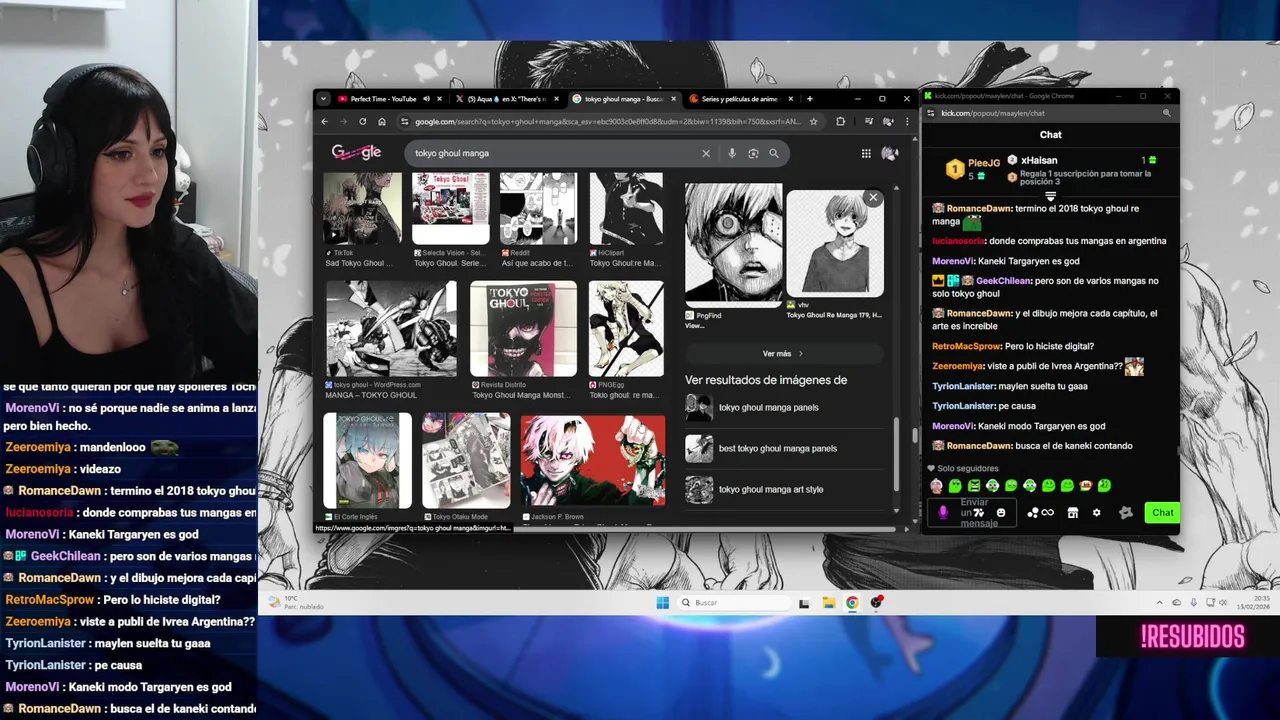Open the Tokyo Otaku Mode image result
The width and height of the screenshot is (1280, 720).
[466, 461]
